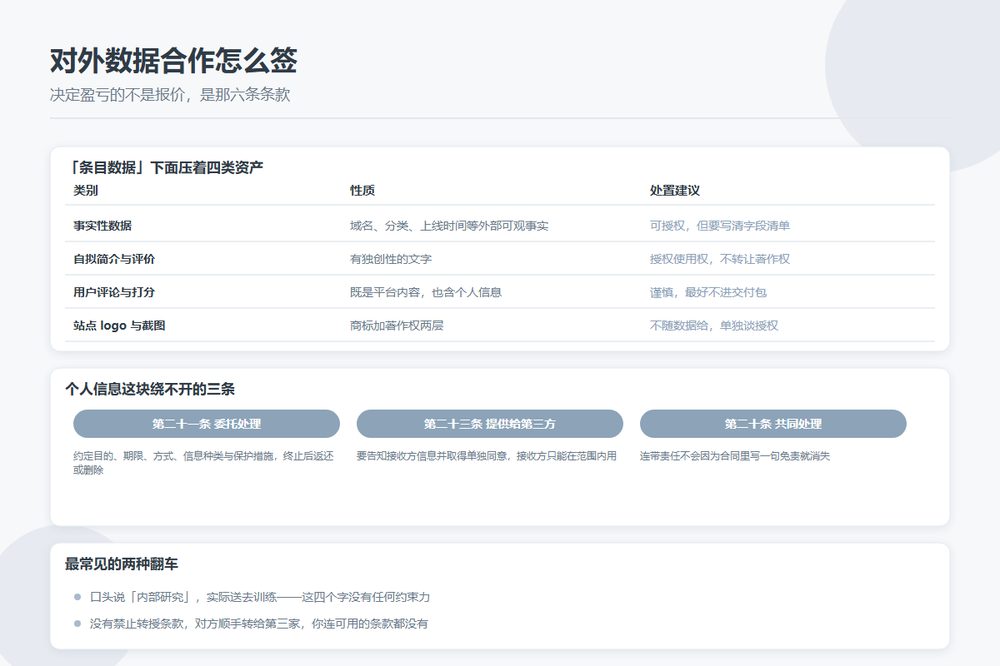The image size is (1000, 666).
Task: Click description starting 约定目的、期限、方式
Action: (203, 462)
